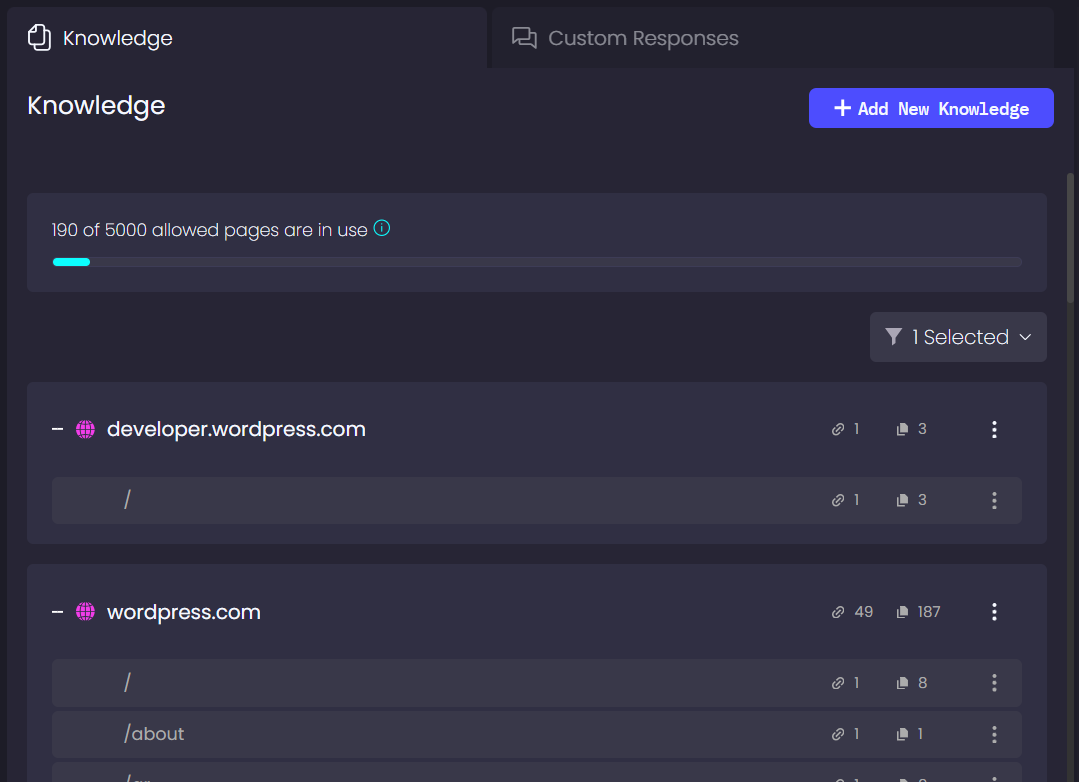Click the globe icon beside wordpress.com
1079x782 pixels.
85,612
